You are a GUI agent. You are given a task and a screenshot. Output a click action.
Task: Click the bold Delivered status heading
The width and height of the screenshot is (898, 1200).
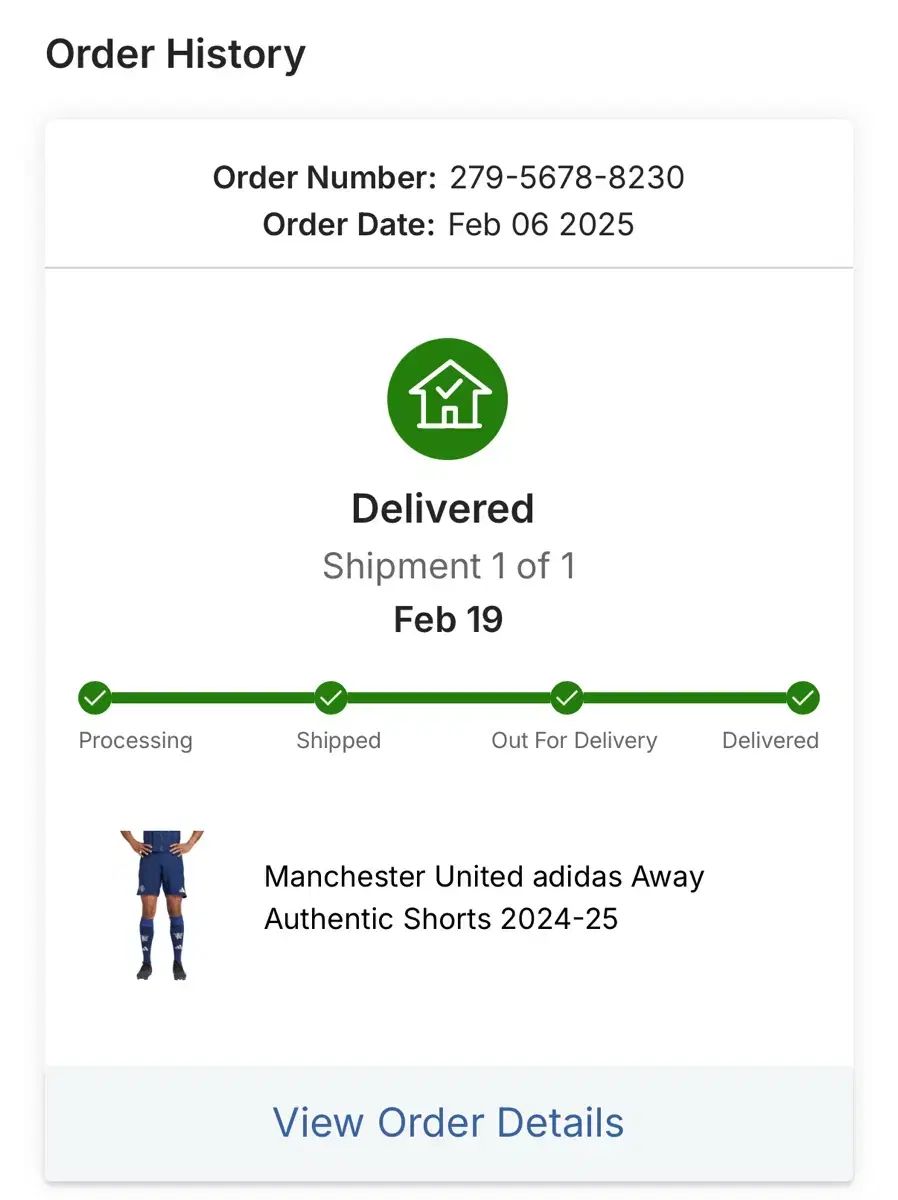[443, 509]
